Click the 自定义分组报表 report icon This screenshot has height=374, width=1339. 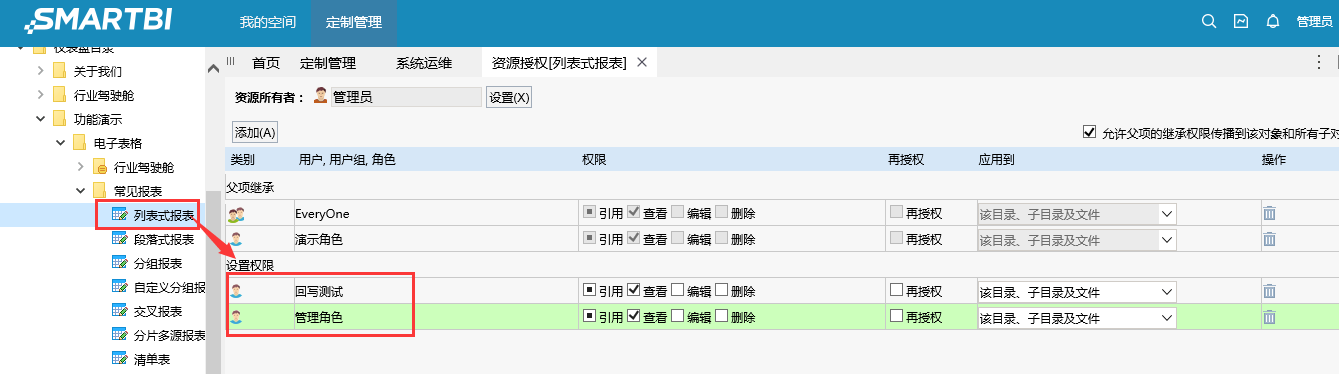click(120, 287)
